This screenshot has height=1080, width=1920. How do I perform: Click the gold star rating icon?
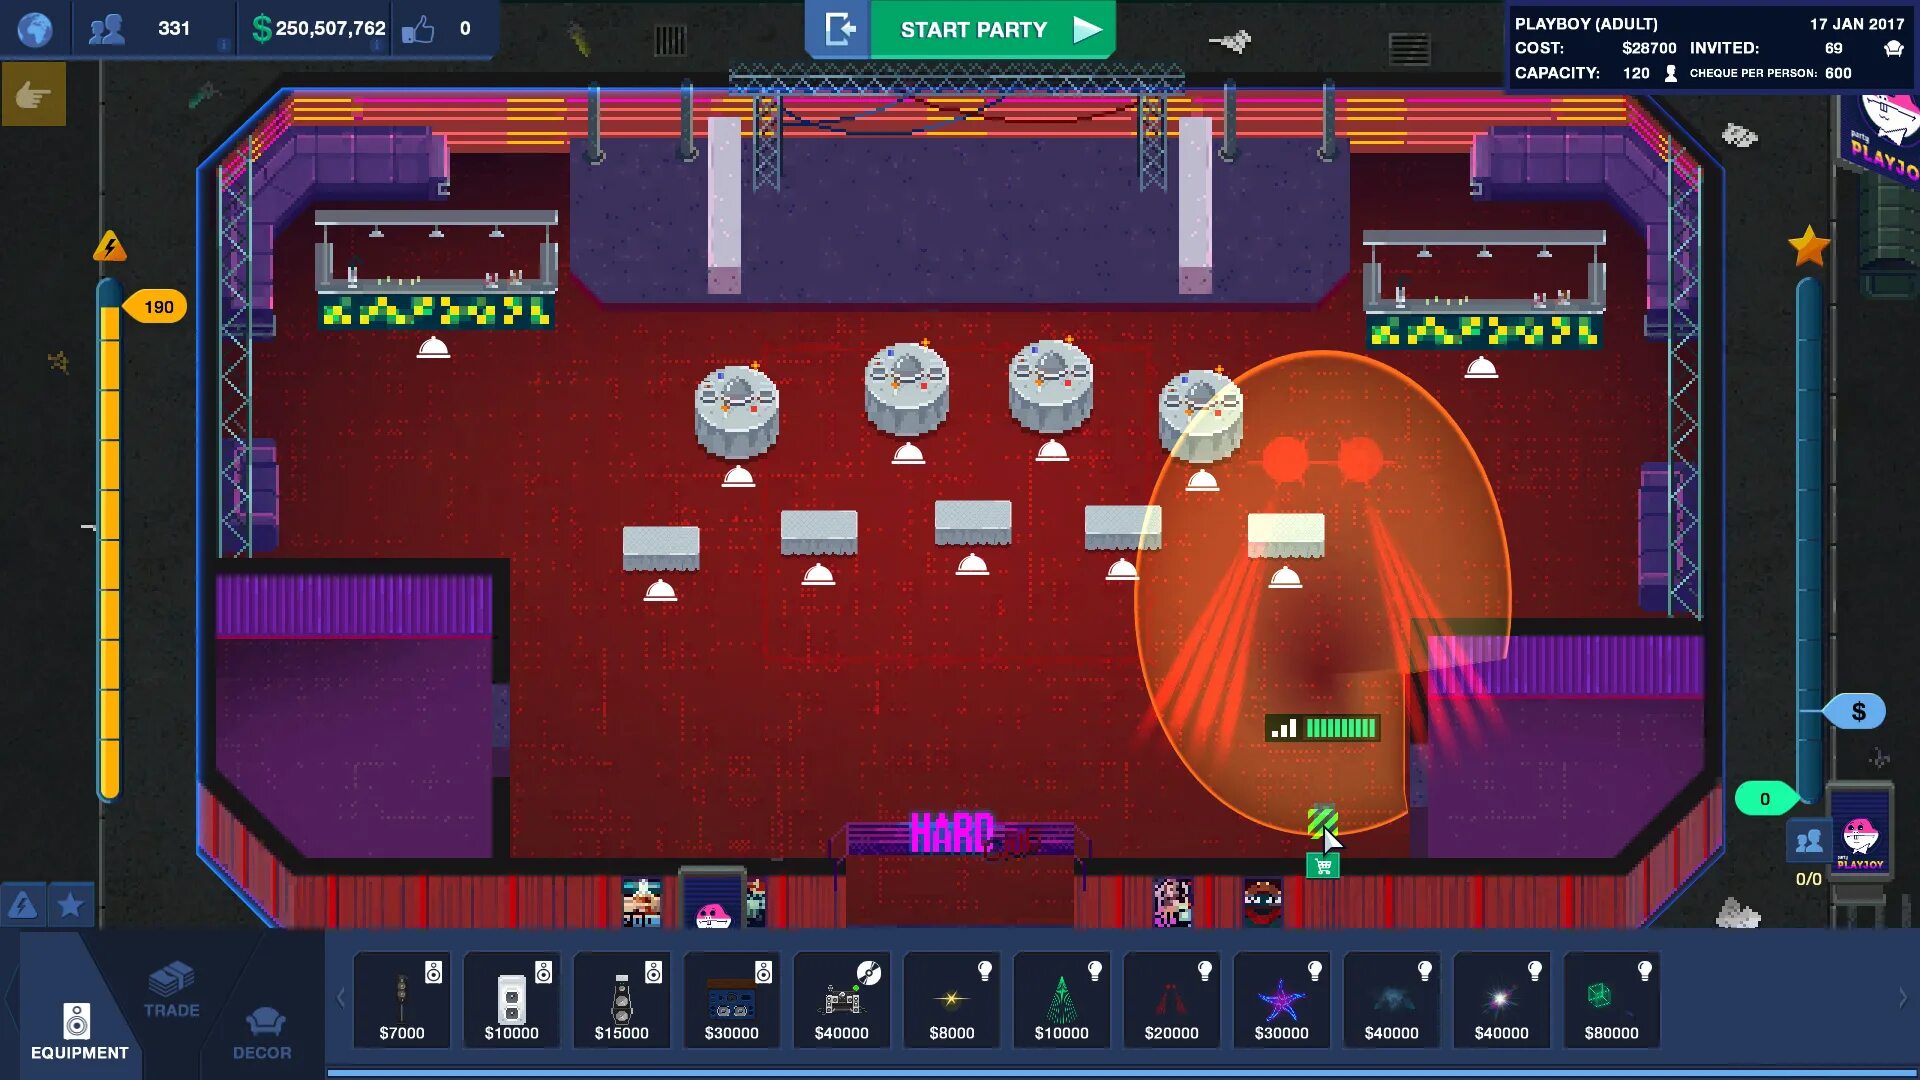point(1809,246)
